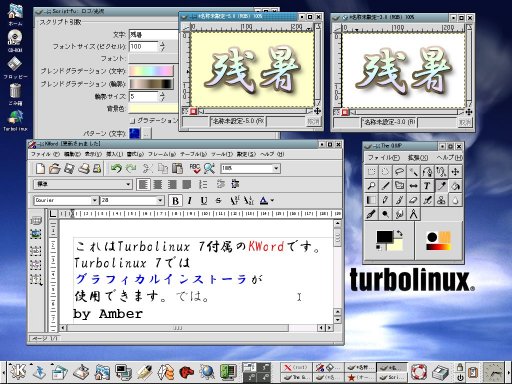Select the Move tool in GIMP toolbox
The width and height of the screenshot is (512, 384).
point(455,172)
